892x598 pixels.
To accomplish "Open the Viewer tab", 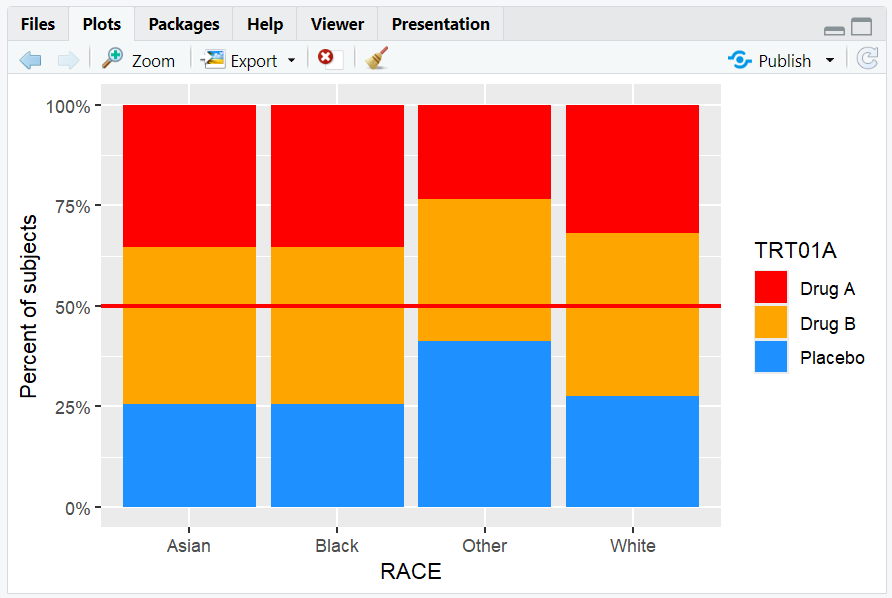I will 336,23.
